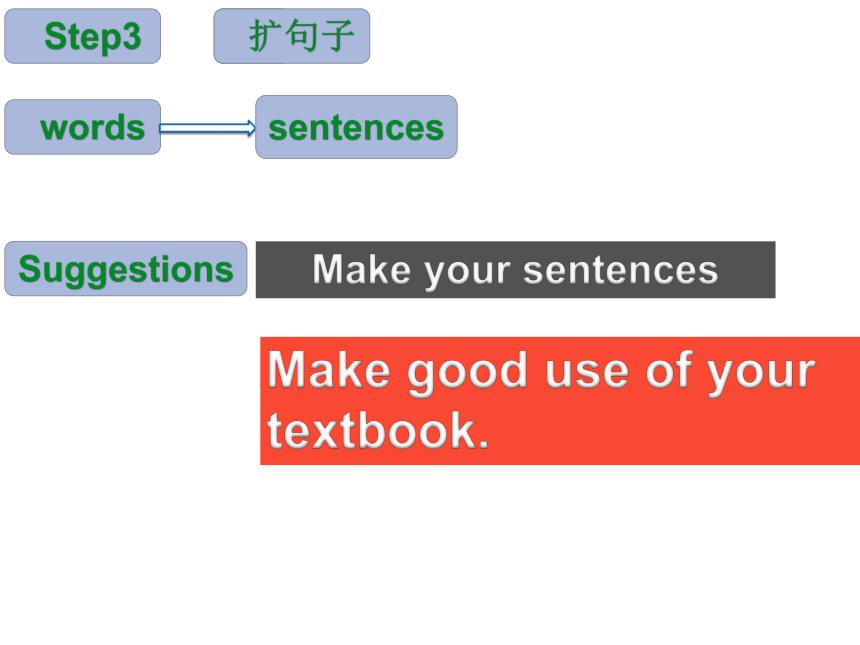Select the word 'good' in red box
Screen dimensions: 860x645
coord(467,374)
